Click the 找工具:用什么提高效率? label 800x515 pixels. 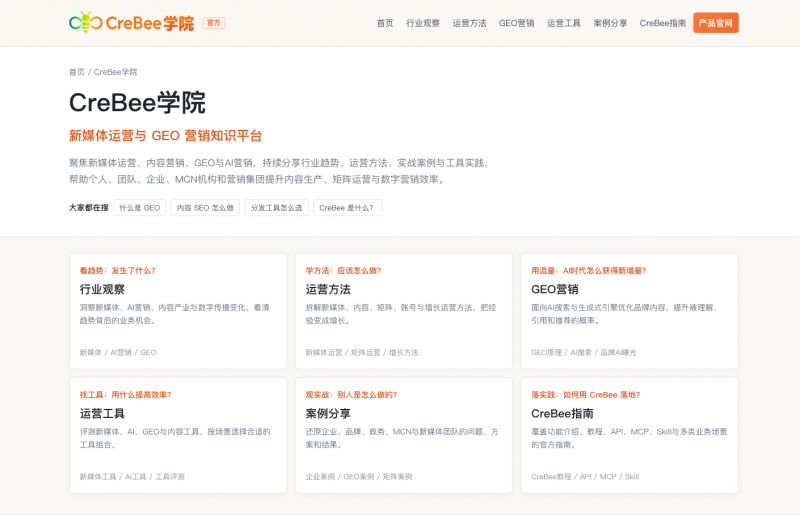[x=126, y=395]
